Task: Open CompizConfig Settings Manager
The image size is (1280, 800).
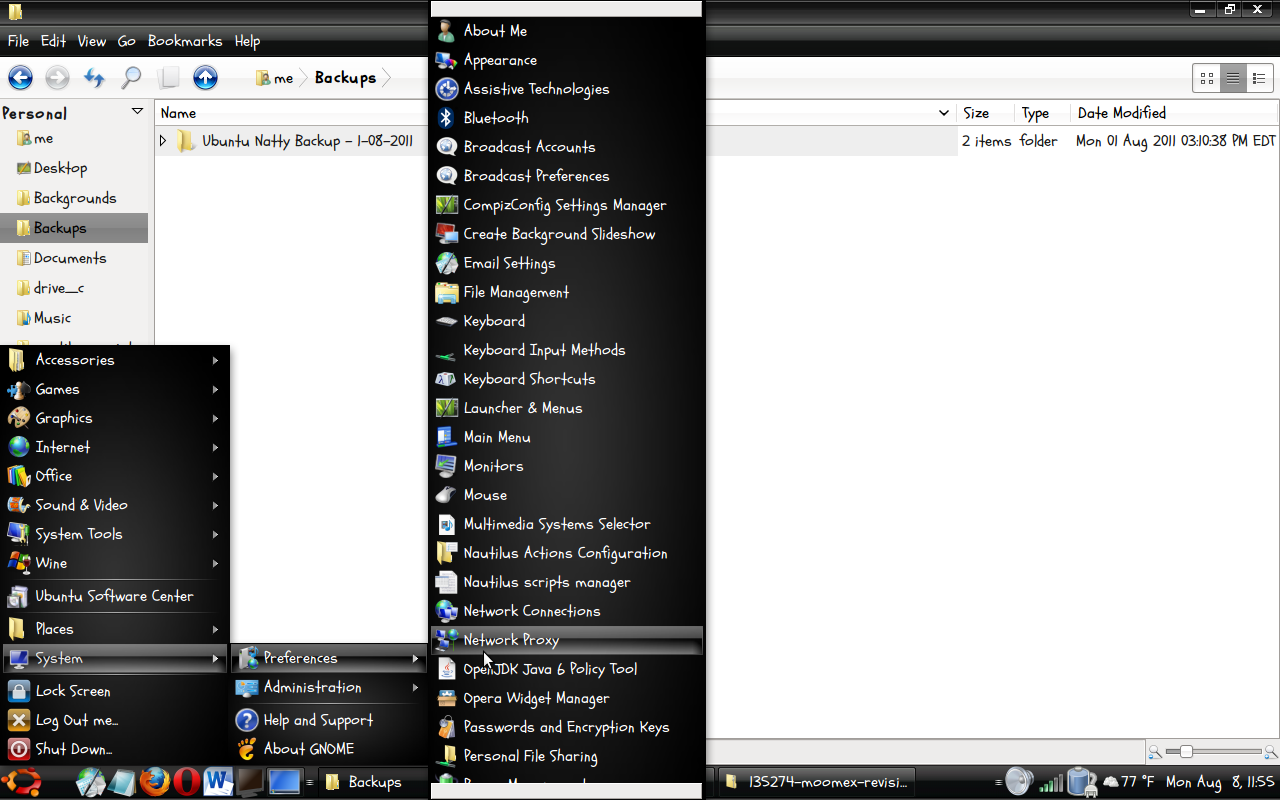Action: click(567, 205)
